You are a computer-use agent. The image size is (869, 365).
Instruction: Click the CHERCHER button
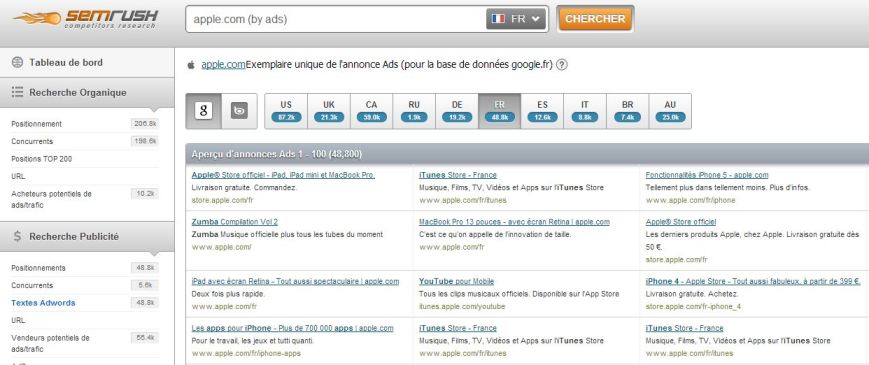point(595,19)
